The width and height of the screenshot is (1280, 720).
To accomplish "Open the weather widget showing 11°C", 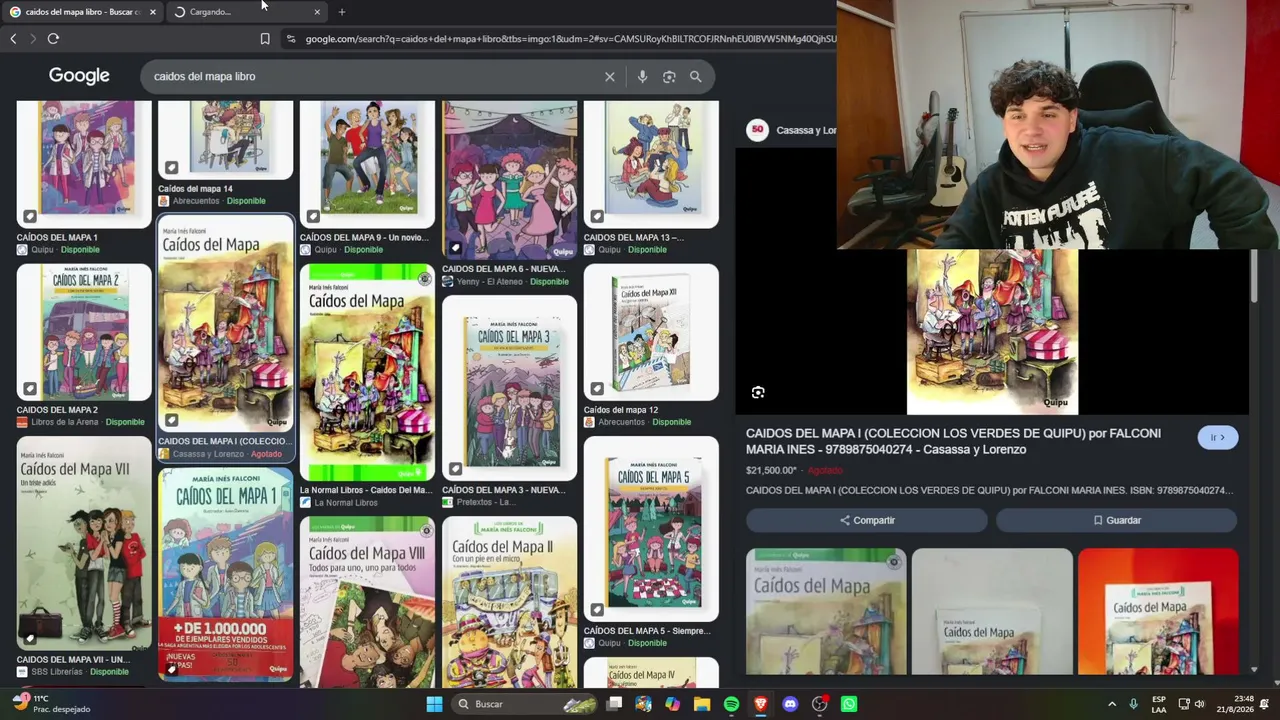I will pyautogui.click(x=50, y=704).
